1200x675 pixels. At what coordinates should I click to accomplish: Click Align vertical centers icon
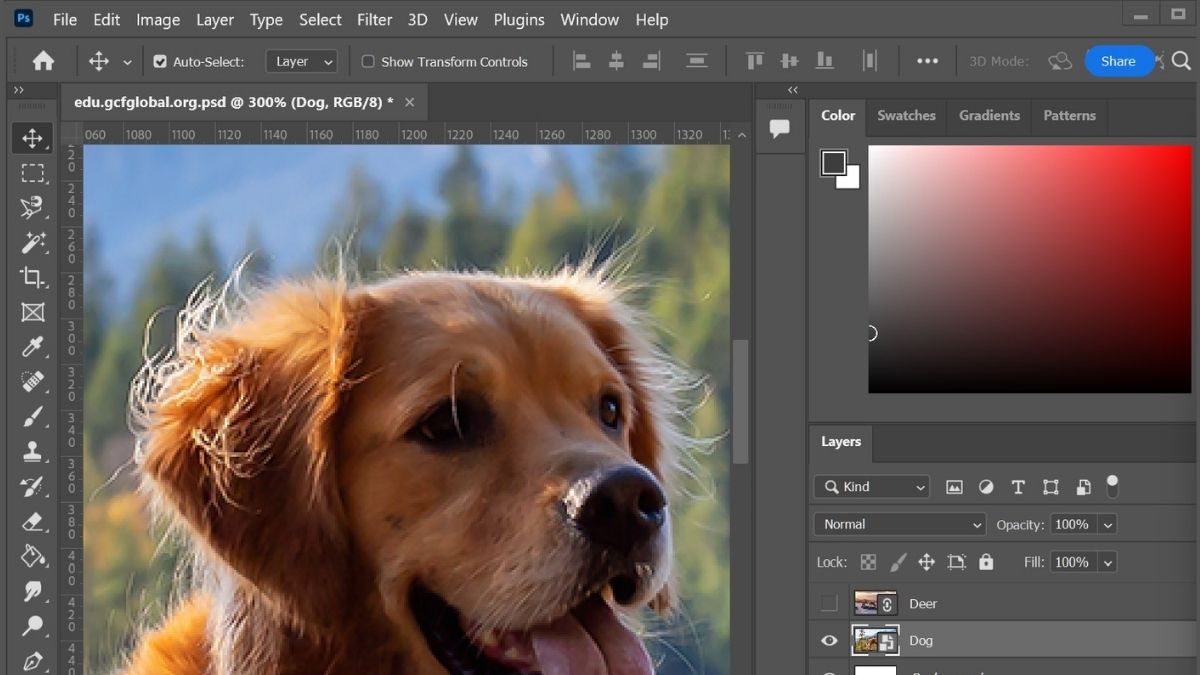[x=790, y=61]
